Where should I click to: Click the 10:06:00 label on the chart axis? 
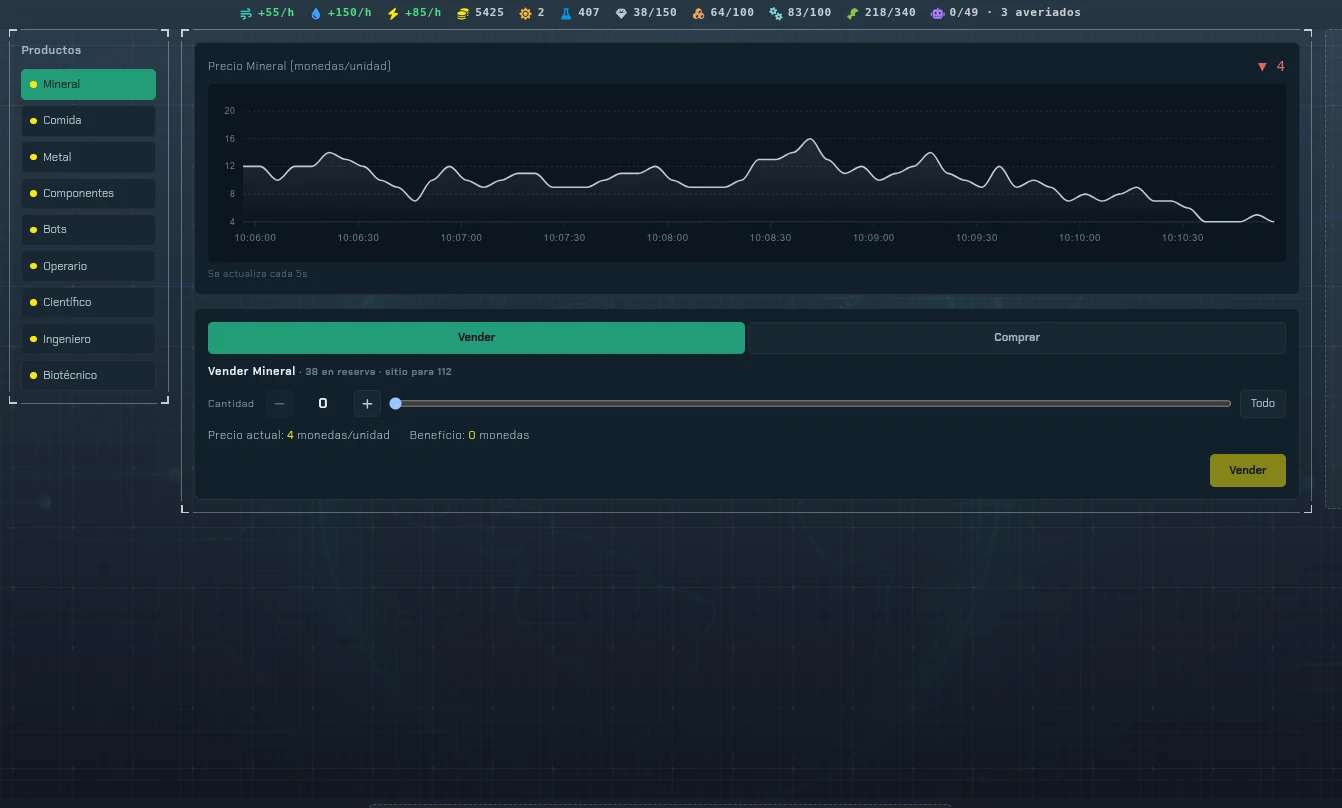point(255,238)
